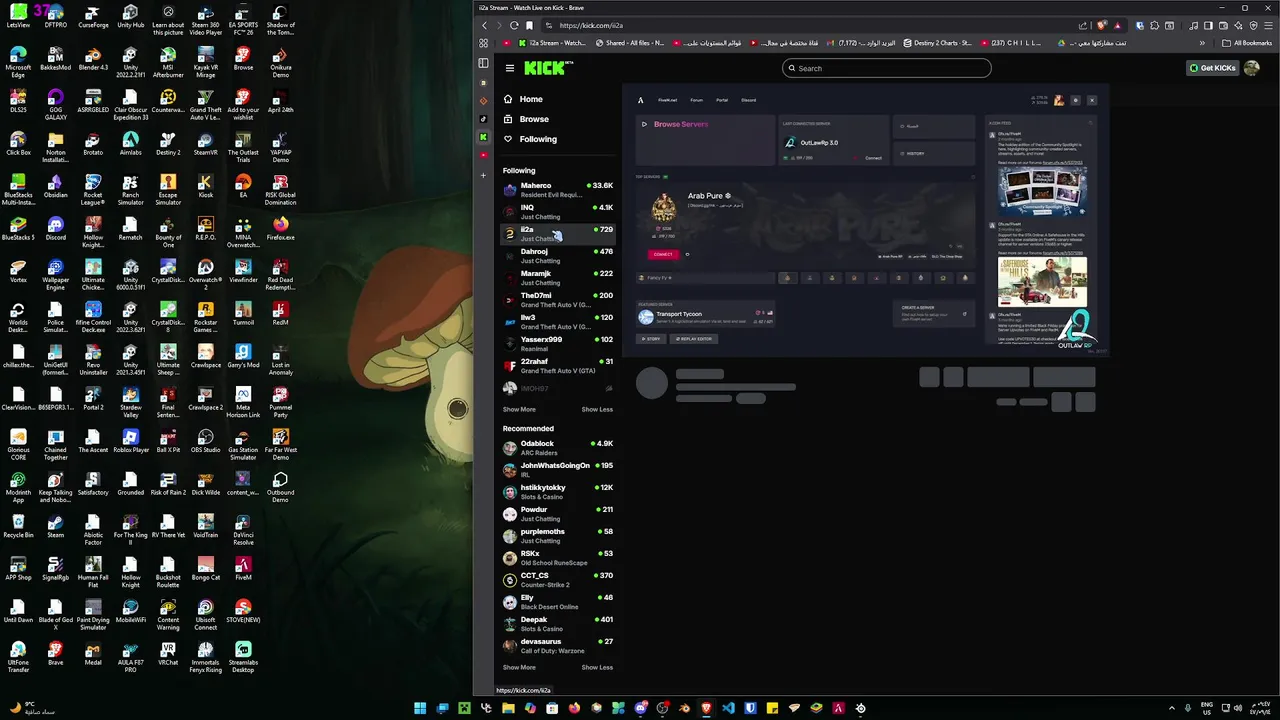1280x720 pixels.
Task: Click the Brave icon on the taskbar
Action: 707,708
